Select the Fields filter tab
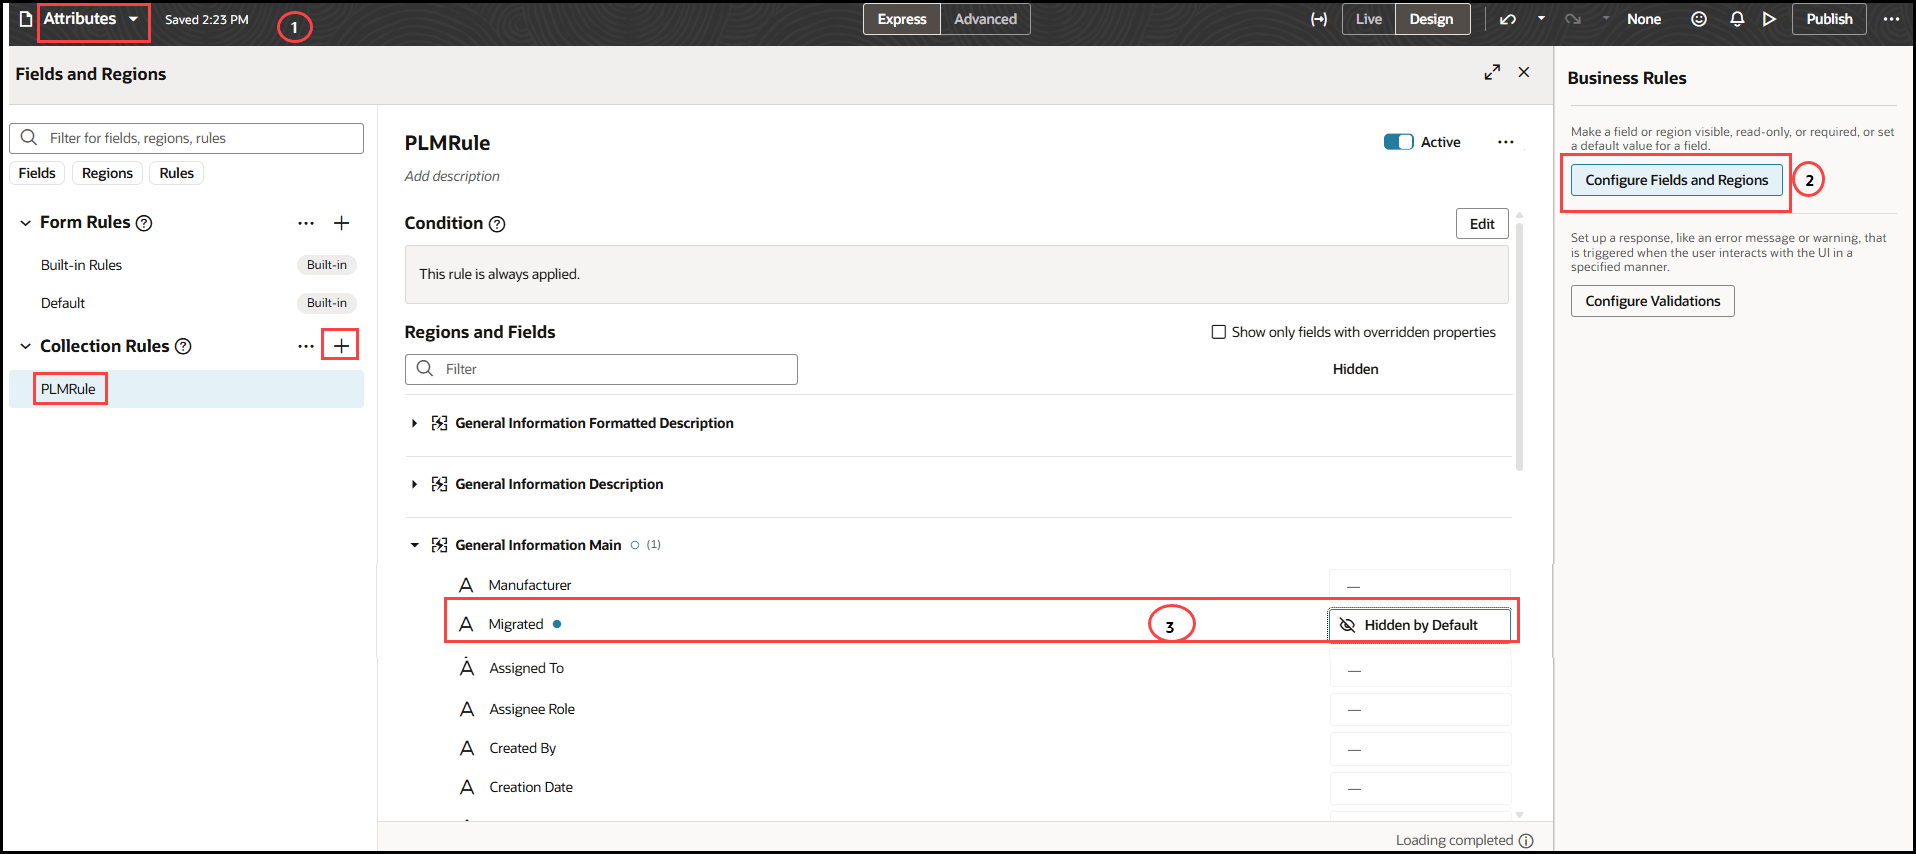 pyautogui.click(x=37, y=173)
